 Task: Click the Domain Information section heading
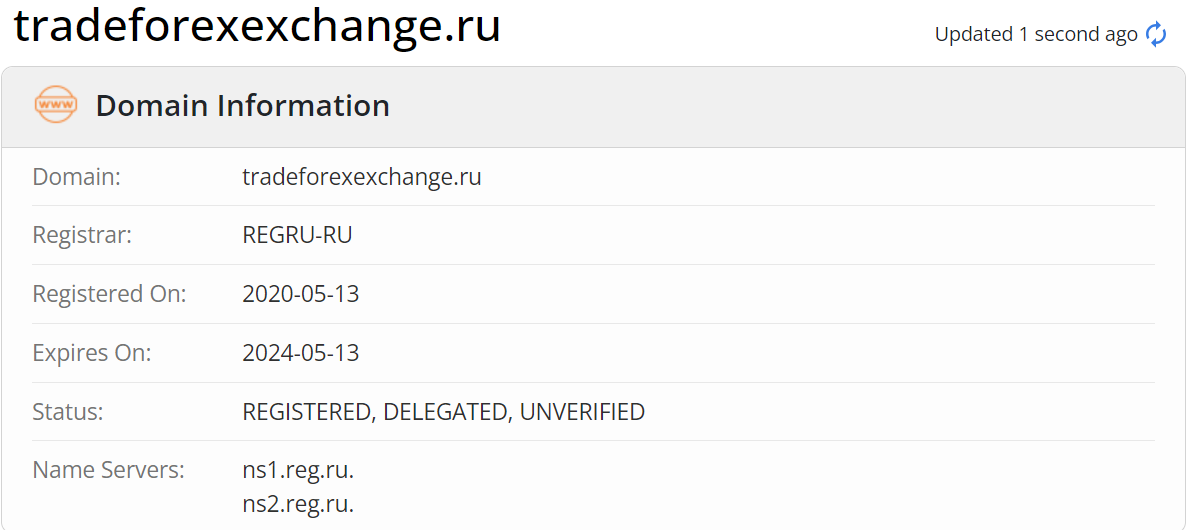click(x=242, y=106)
